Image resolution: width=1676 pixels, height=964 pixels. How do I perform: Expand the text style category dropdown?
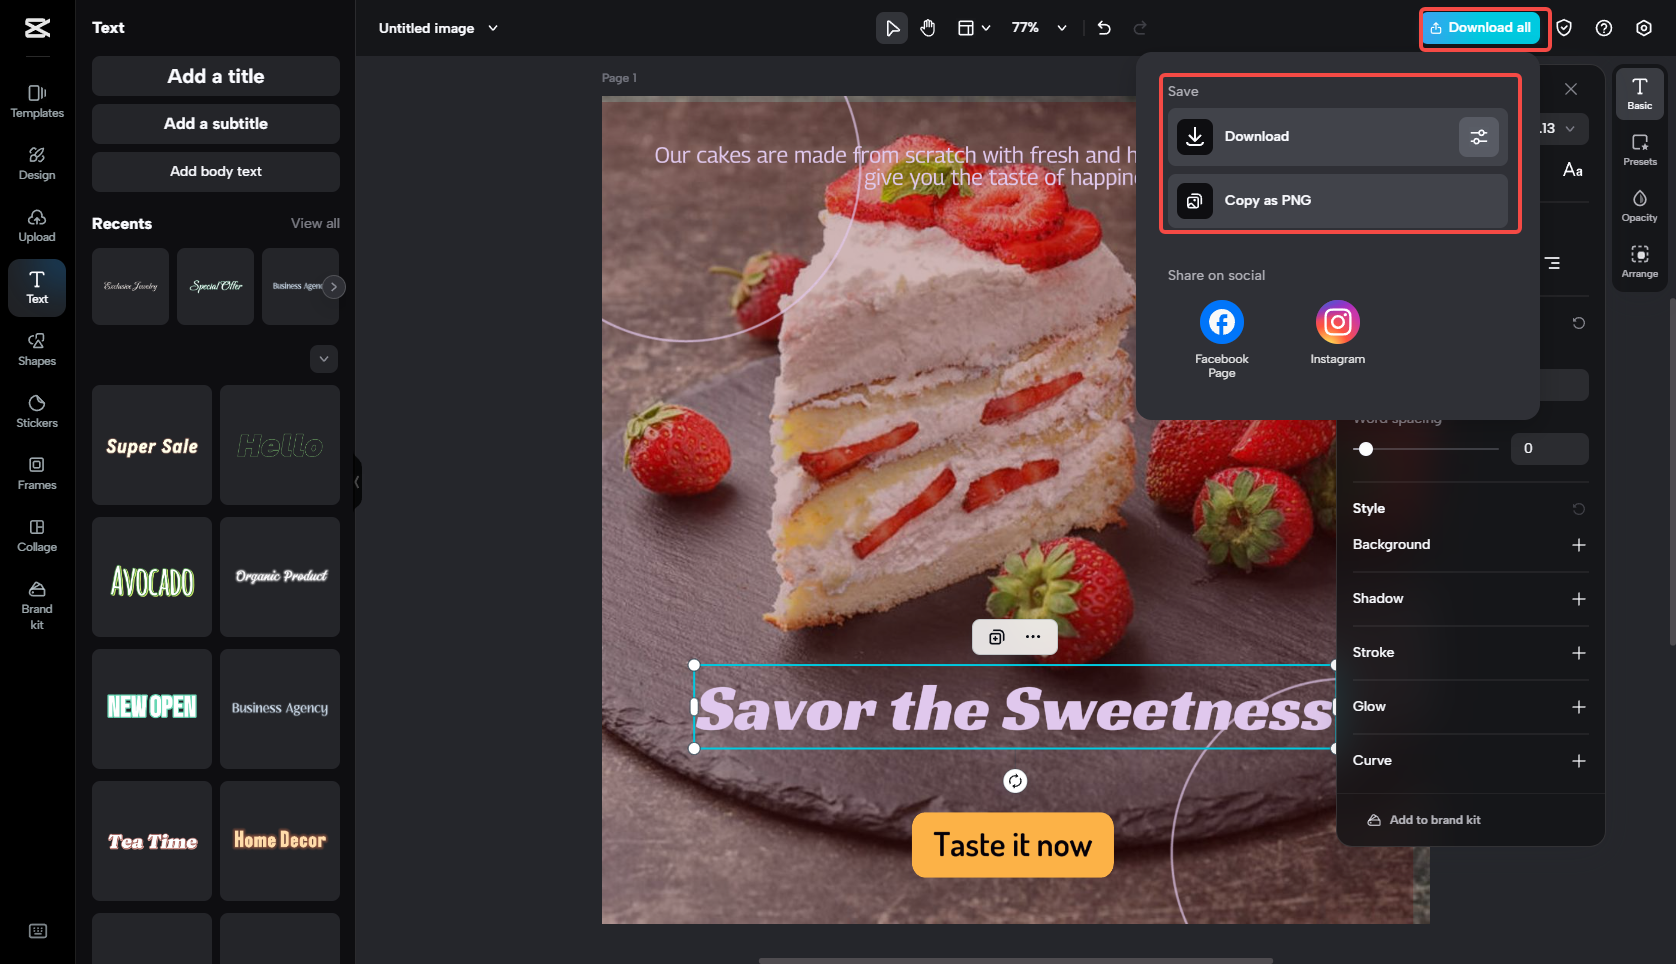click(x=324, y=359)
